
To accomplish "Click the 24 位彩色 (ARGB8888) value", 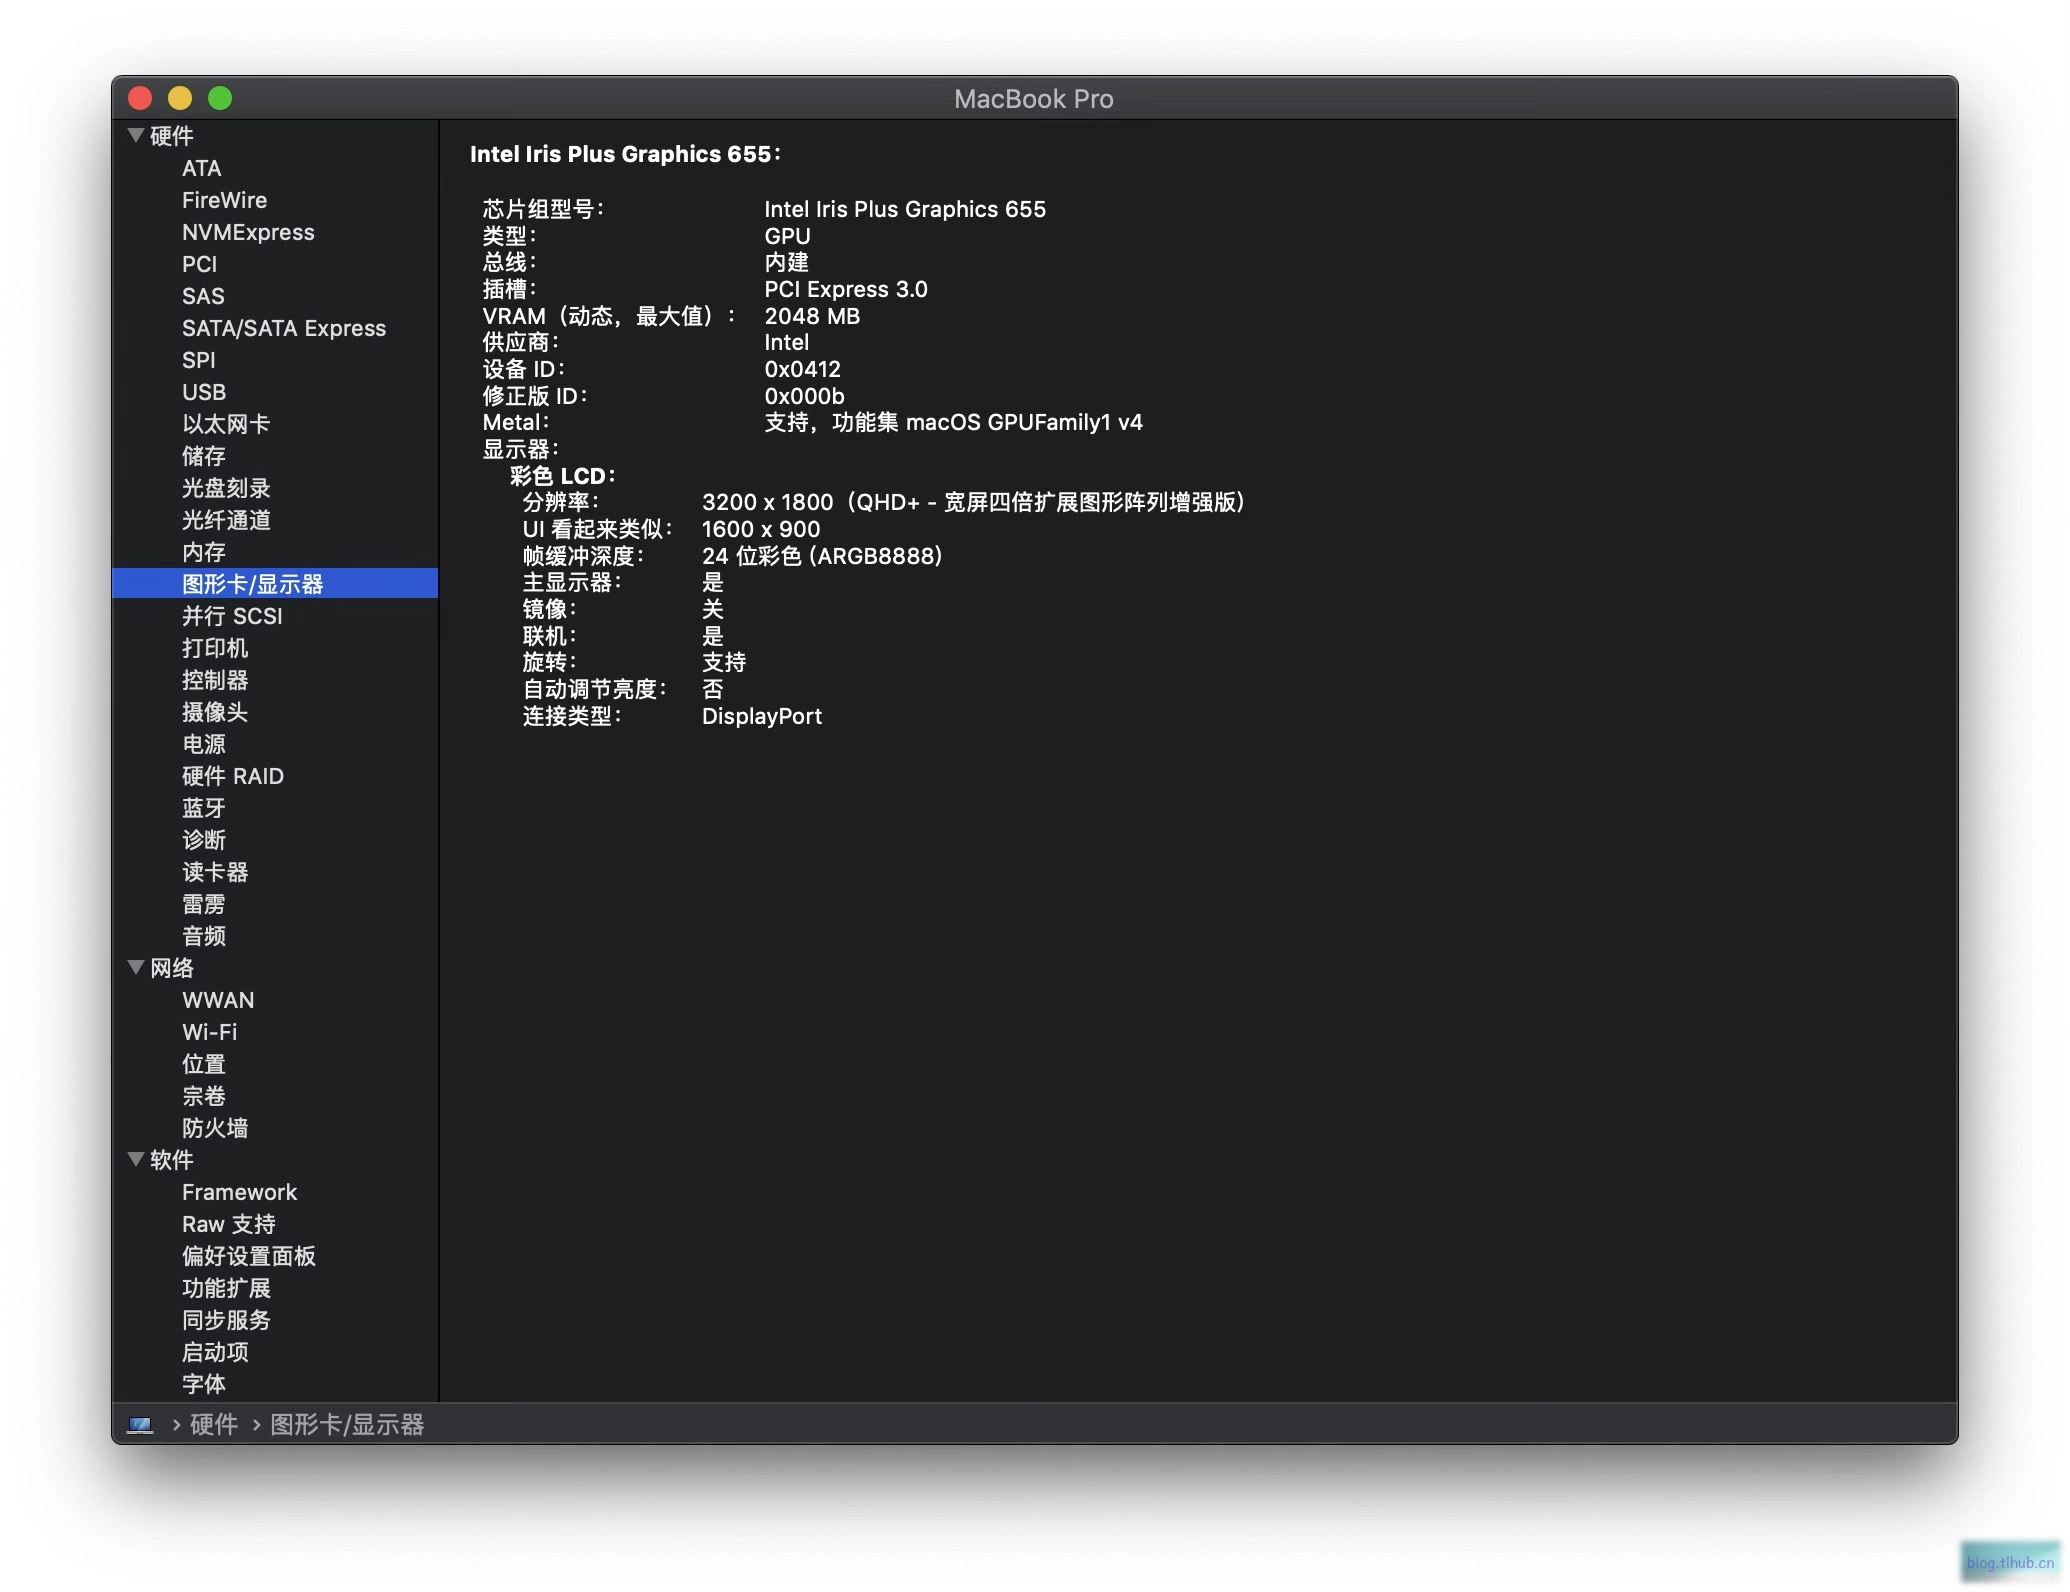I will [x=822, y=556].
